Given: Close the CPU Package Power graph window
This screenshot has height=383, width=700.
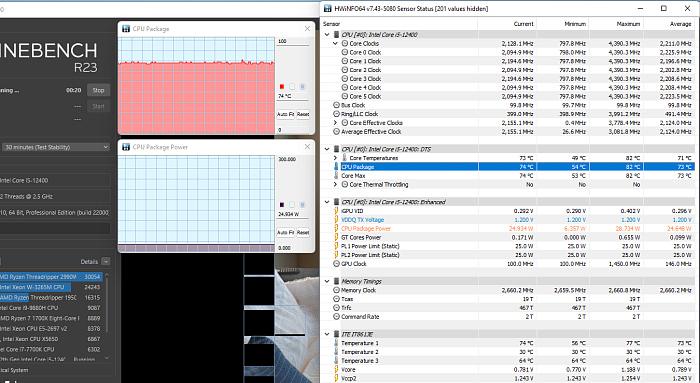Looking at the screenshot, I should coord(307,147).
